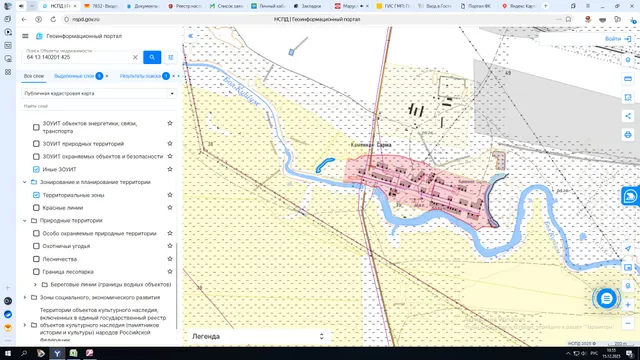Open advanced search filter settings icon

click(171, 57)
